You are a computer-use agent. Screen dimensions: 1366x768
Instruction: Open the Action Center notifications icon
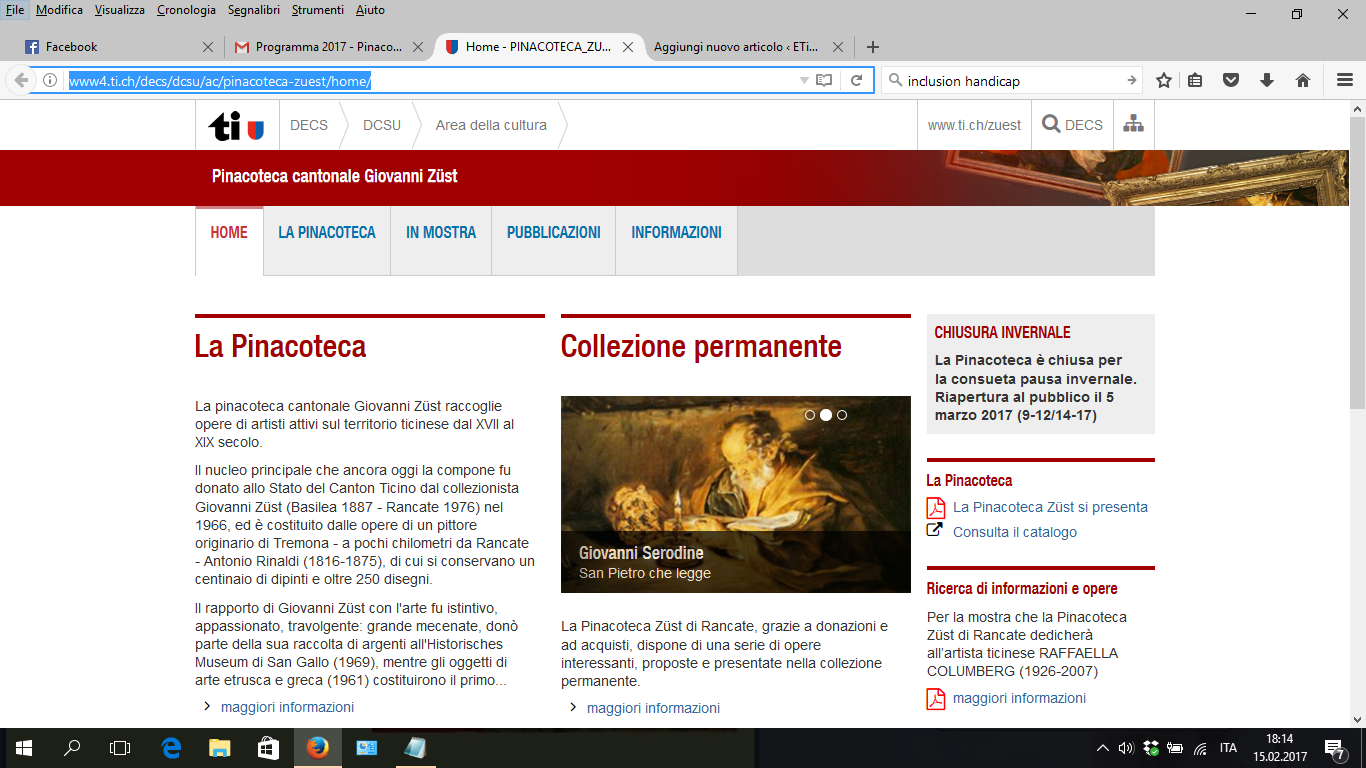1334,748
